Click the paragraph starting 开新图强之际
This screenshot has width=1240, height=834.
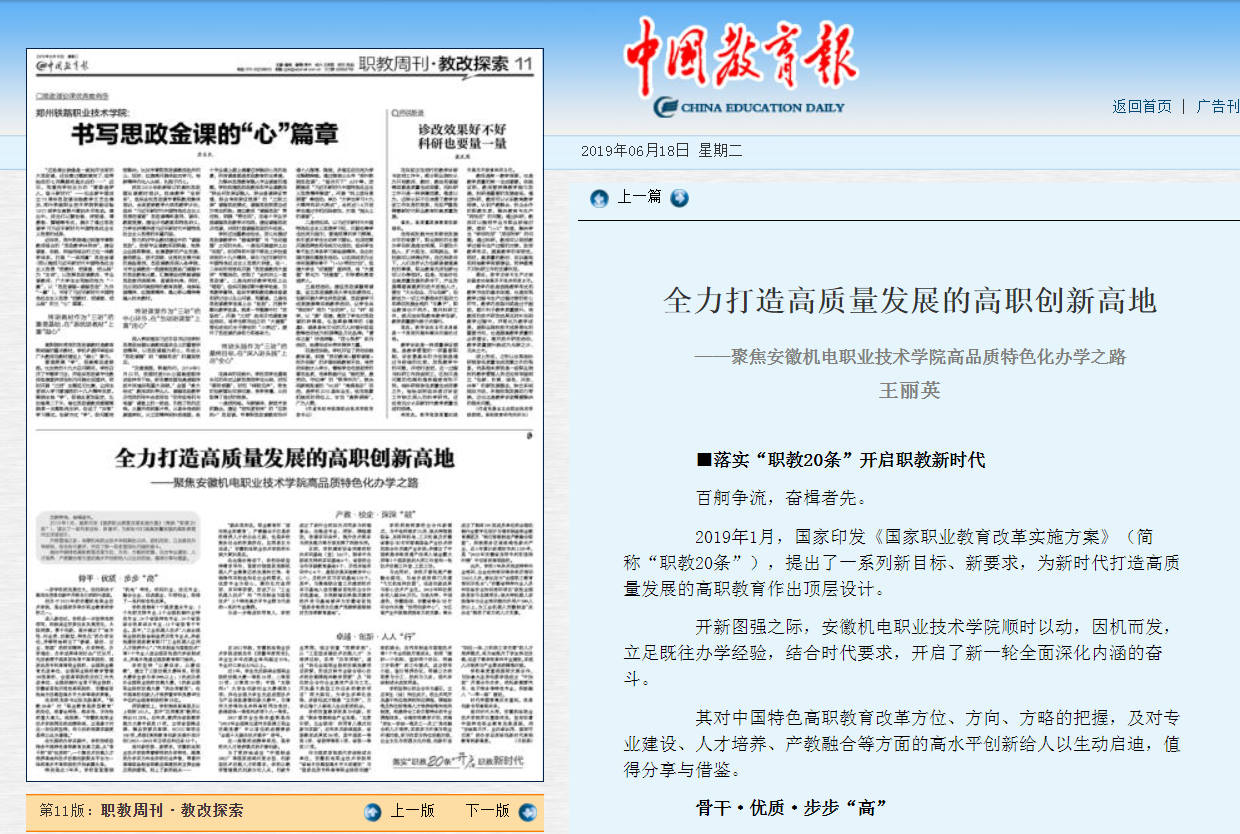(901, 653)
